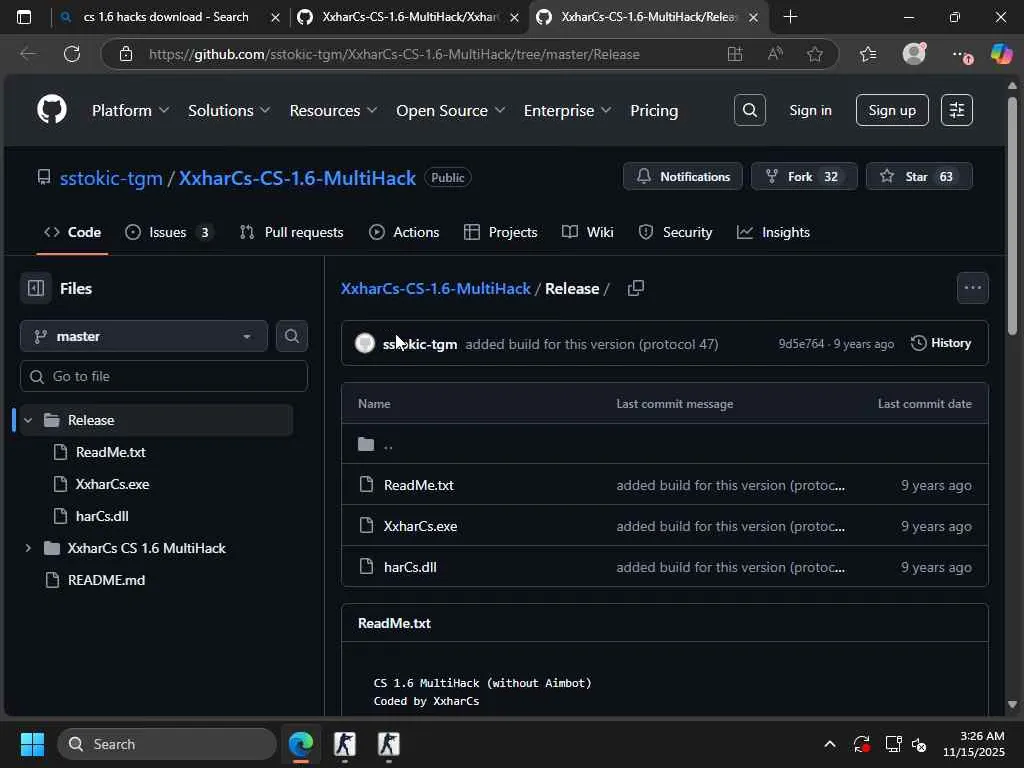Image resolution: width=1024 pixels, height=768 pixels.
Task: Open the Pull requests tab
Action: click(291, 232)
